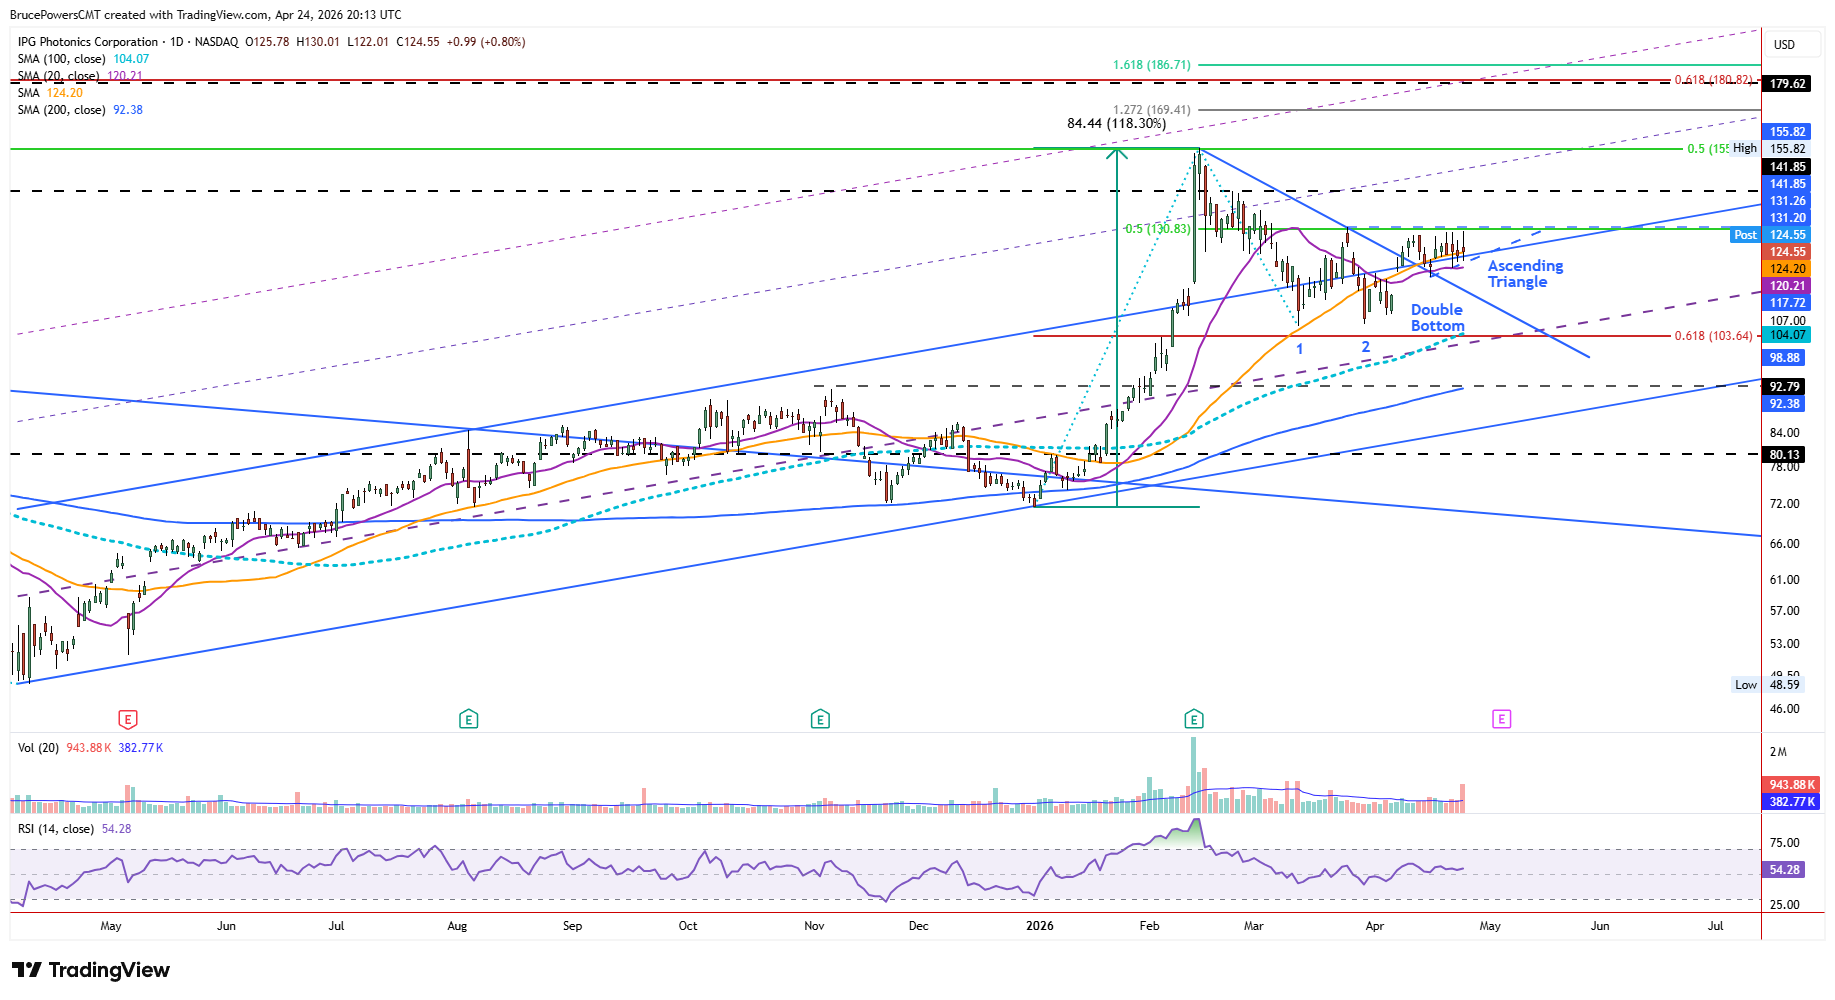Click the SMA (200, close) legend entry
Screen dimensions: 1835x1000
tap(80, 110)
